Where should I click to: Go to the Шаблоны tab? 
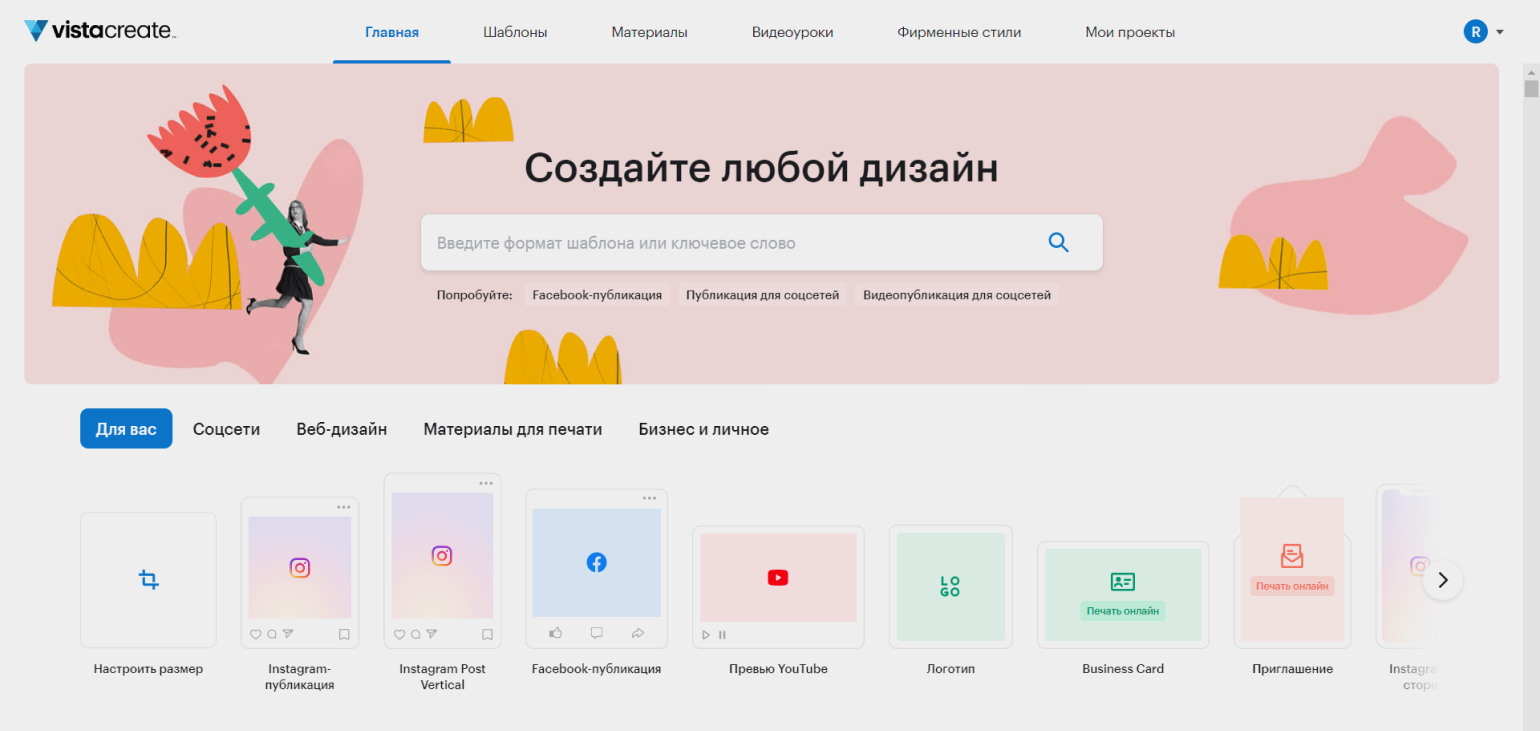[515, 32]
